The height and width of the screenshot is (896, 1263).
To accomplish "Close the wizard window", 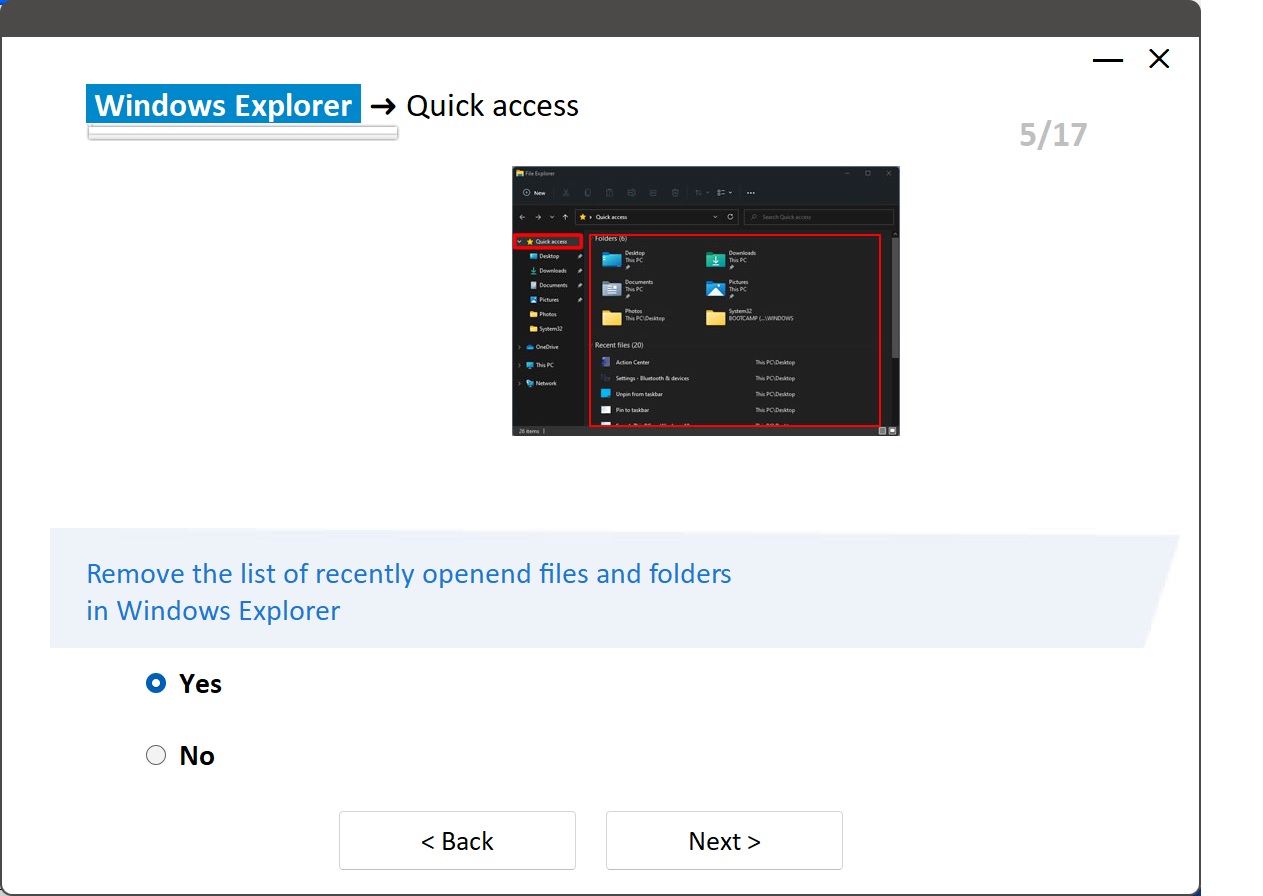I will pyautogui.click(x=1159, y=60).
